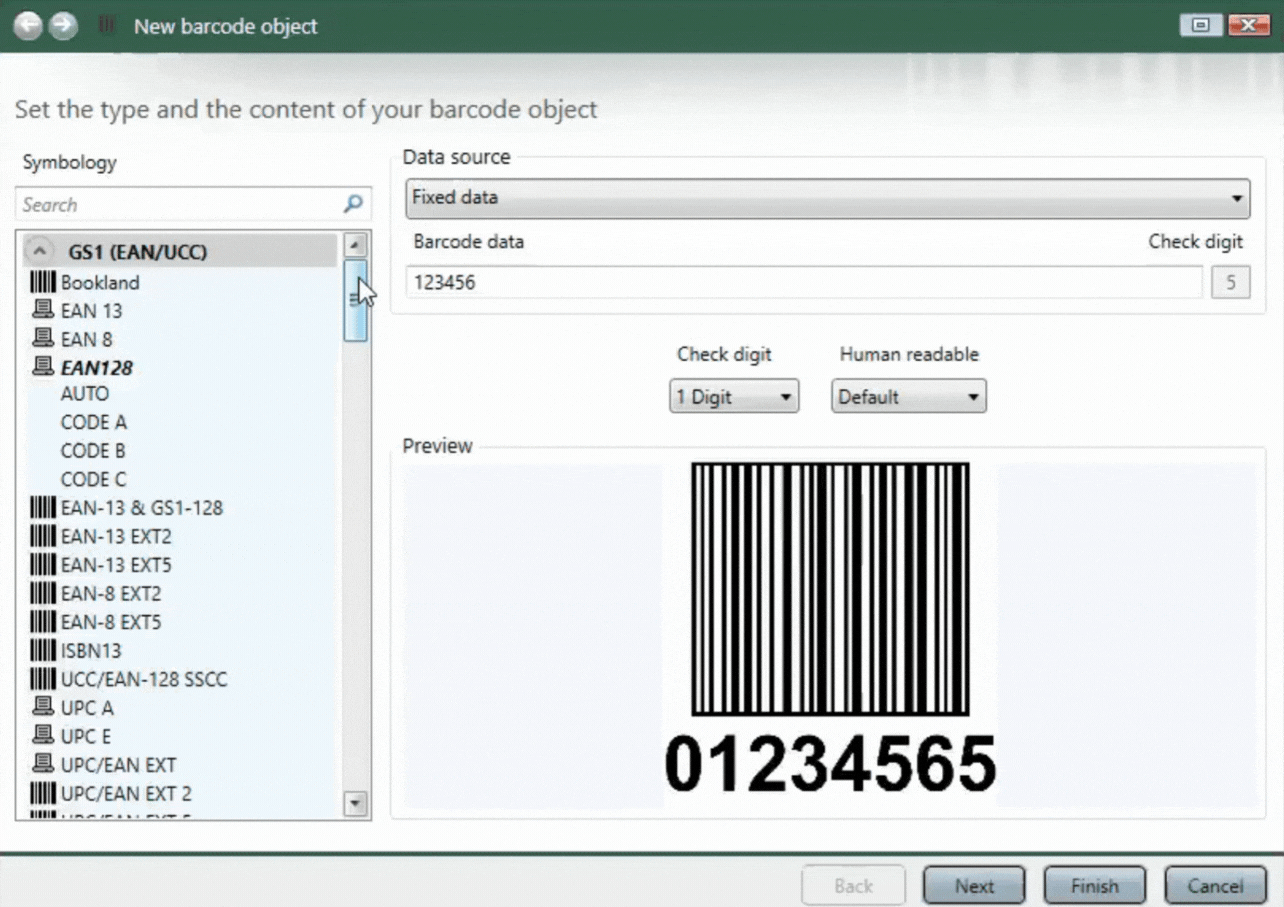Screen dimensions: 1284x907
Task: Select UCC/EAN-128 SSCC symbology
Action: pyautogui.click(x=144, y=679)
